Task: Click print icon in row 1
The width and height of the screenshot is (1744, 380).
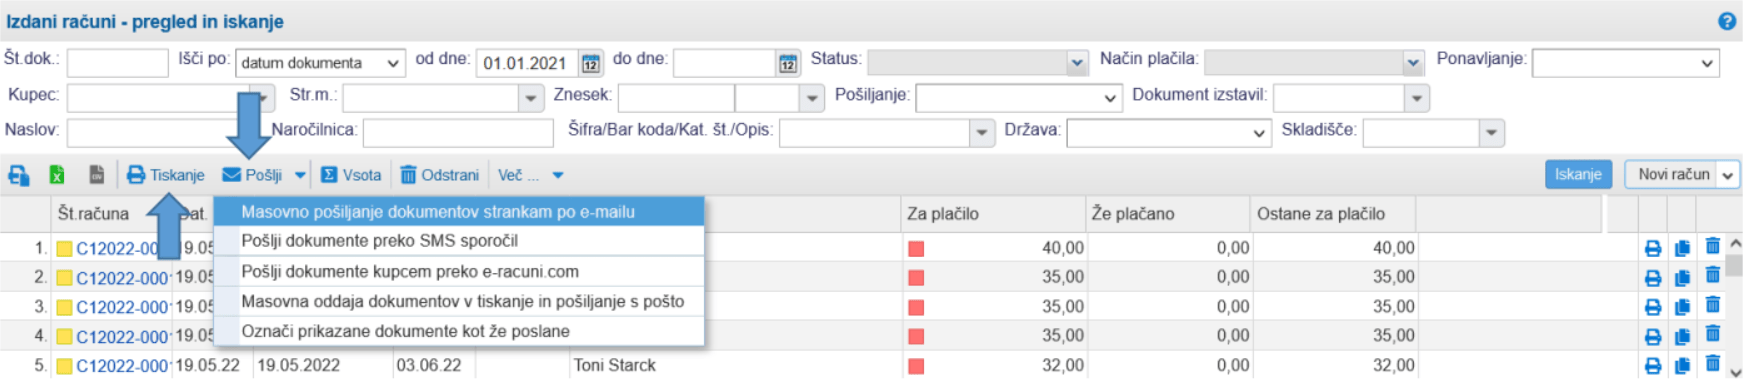Action: click(x=1653, y=248)
